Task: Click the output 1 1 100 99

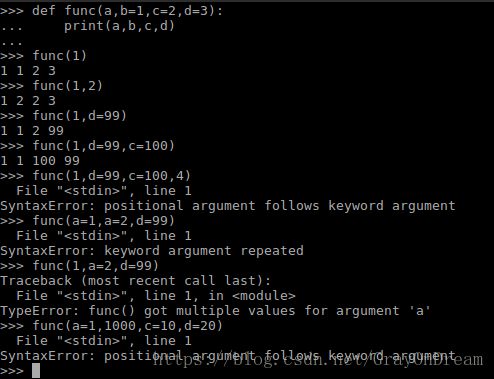Action: 40,160
